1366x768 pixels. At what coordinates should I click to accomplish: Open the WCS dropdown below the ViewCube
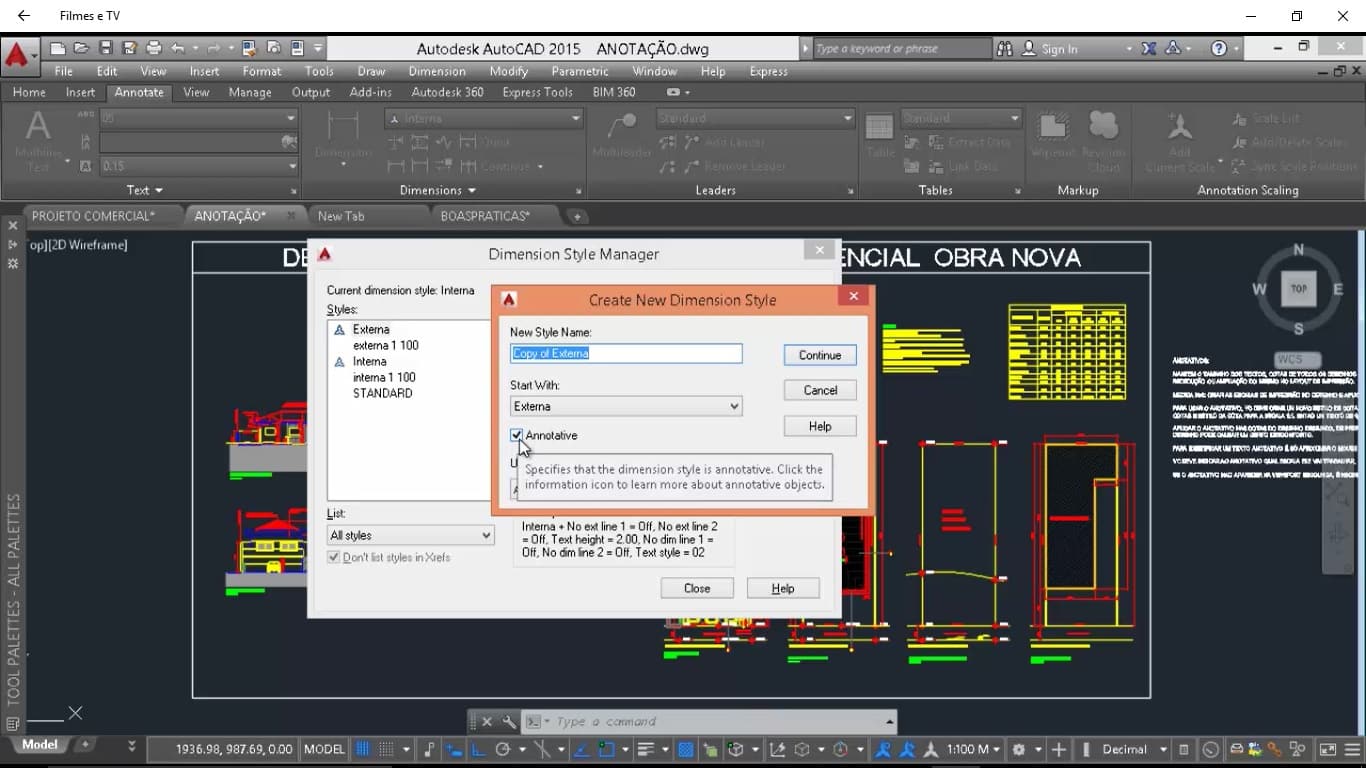(x=1298, y=359)
